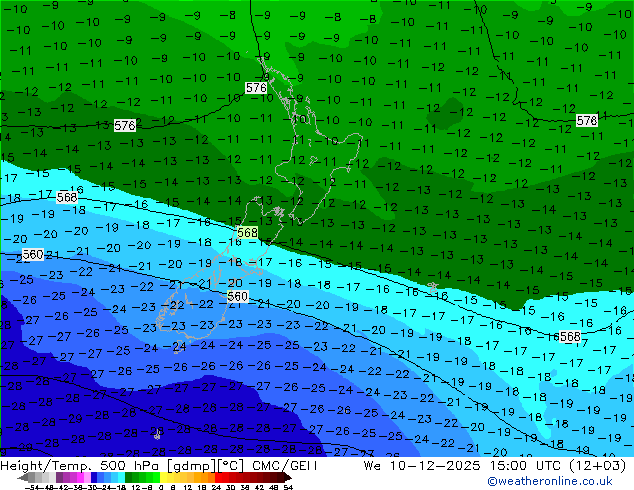Viewport: 634px width, 490px height.
Task: Click the '[°C]' unit label
Action: tap(231, 466)
